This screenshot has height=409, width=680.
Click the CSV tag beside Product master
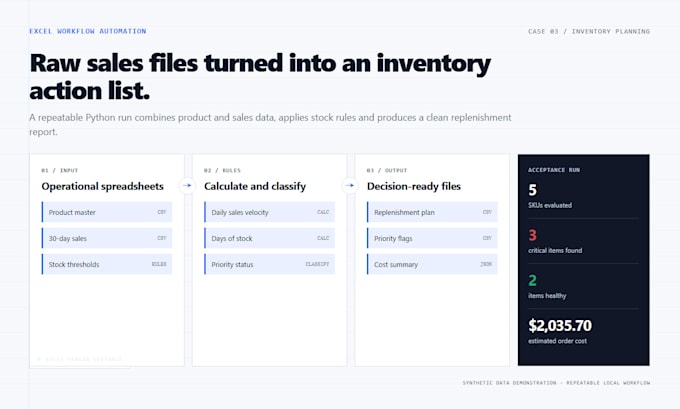point(162,212)
